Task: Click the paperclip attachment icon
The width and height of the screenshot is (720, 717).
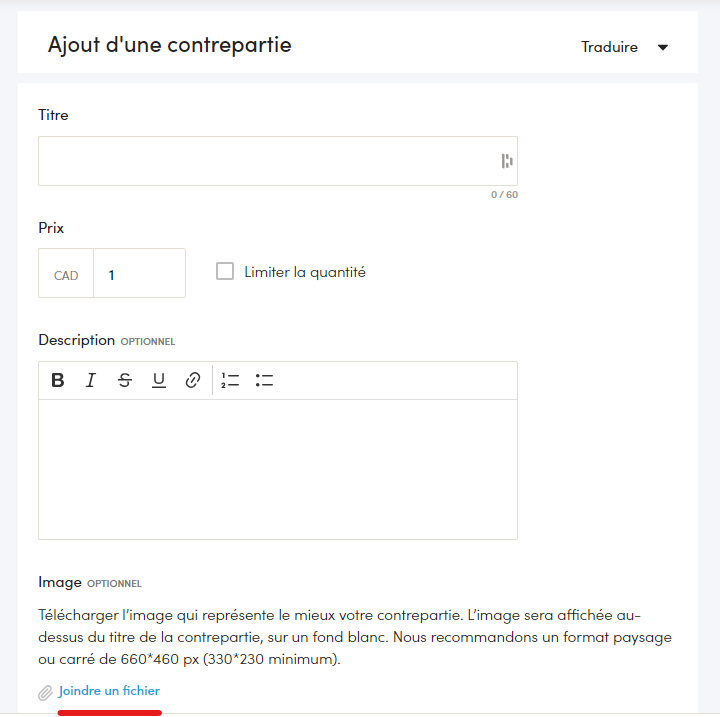Action: tap(45, 693)
